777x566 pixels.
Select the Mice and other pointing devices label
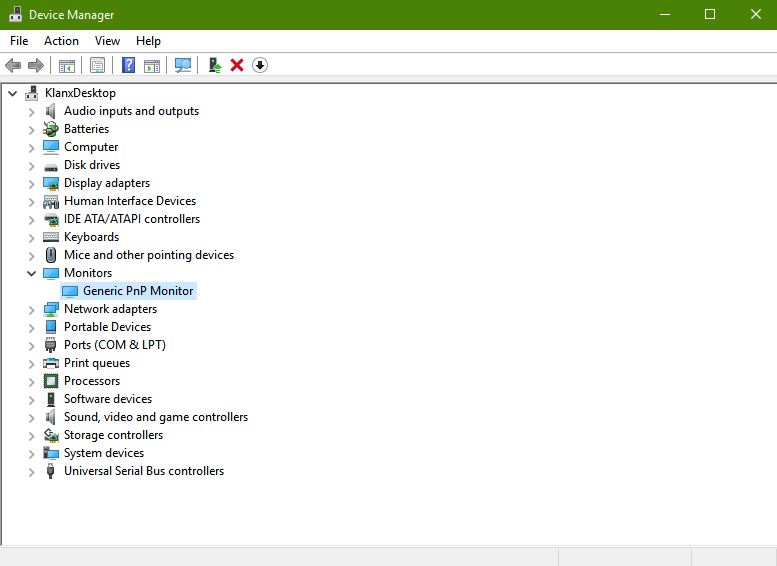point(149,255)
